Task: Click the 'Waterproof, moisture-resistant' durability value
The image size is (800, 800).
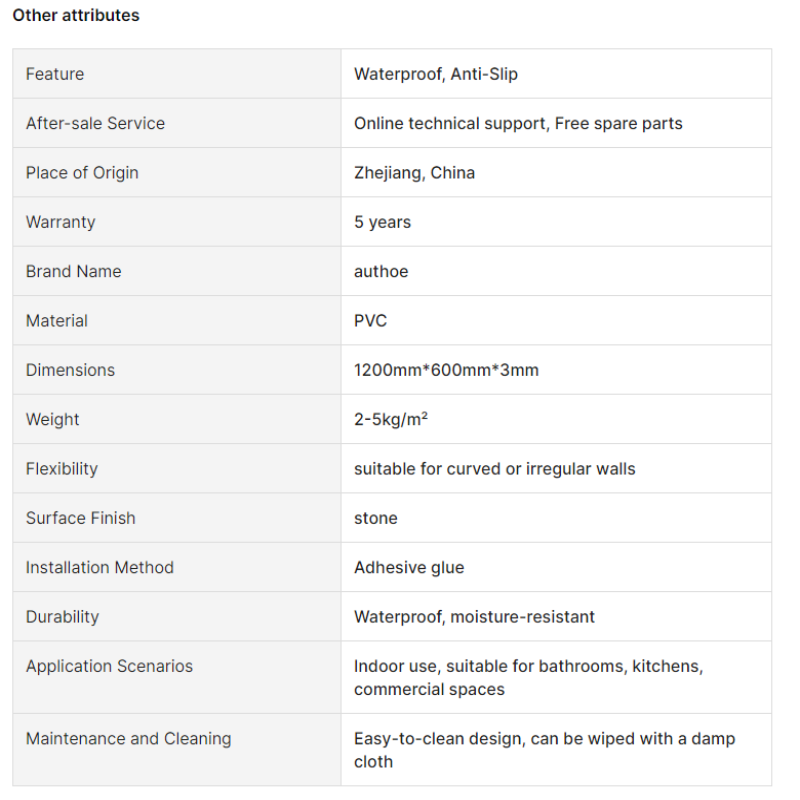Action: pyautogui.click(x=474, y=617)
